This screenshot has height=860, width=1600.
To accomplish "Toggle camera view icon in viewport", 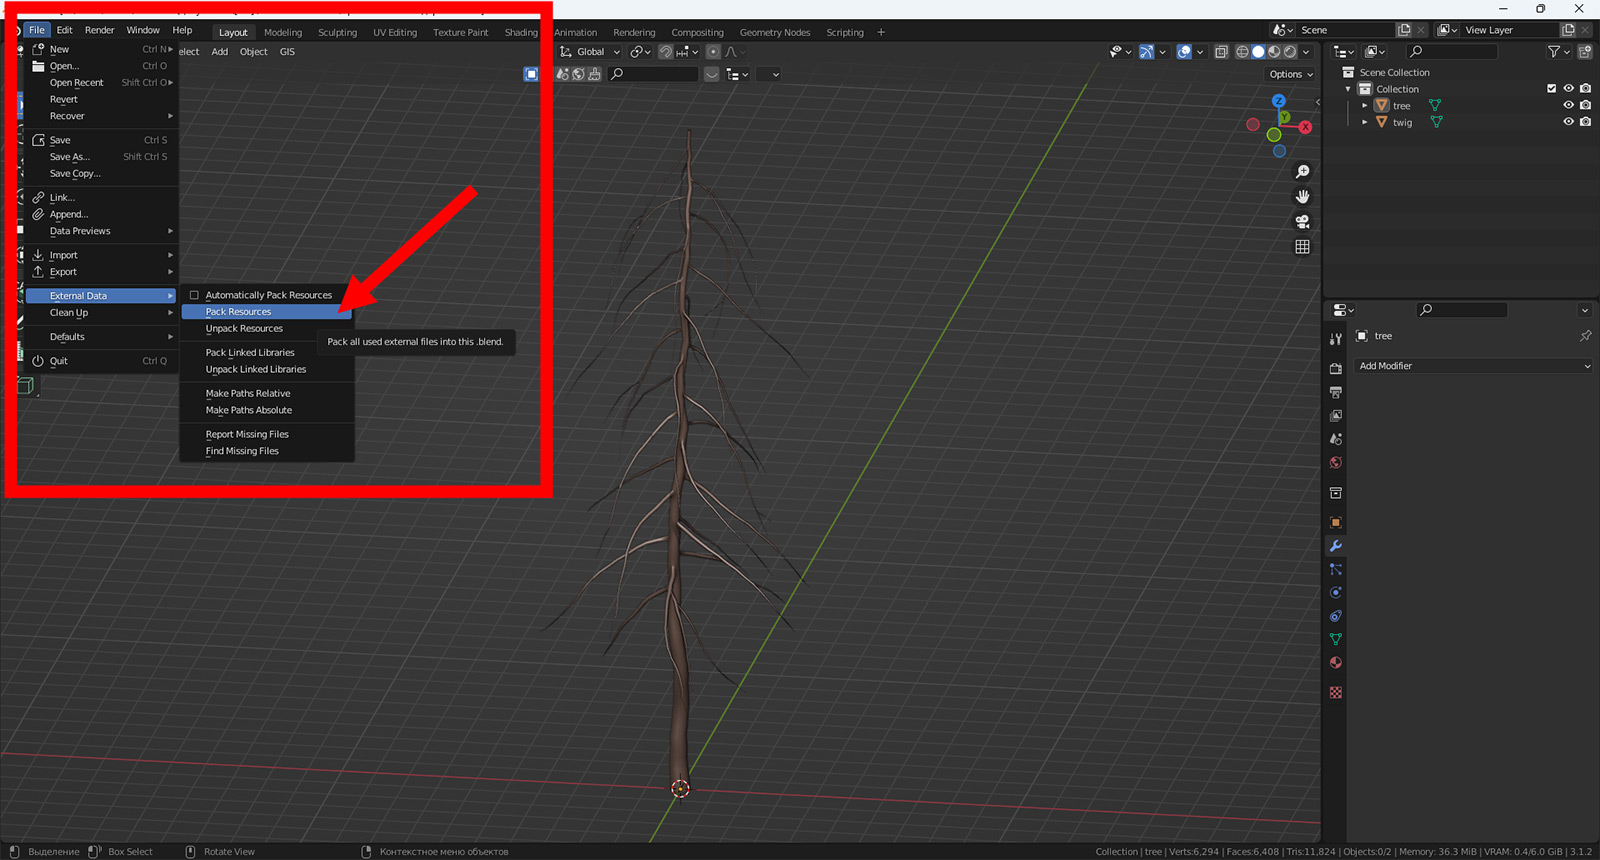I will [1302, 222].
